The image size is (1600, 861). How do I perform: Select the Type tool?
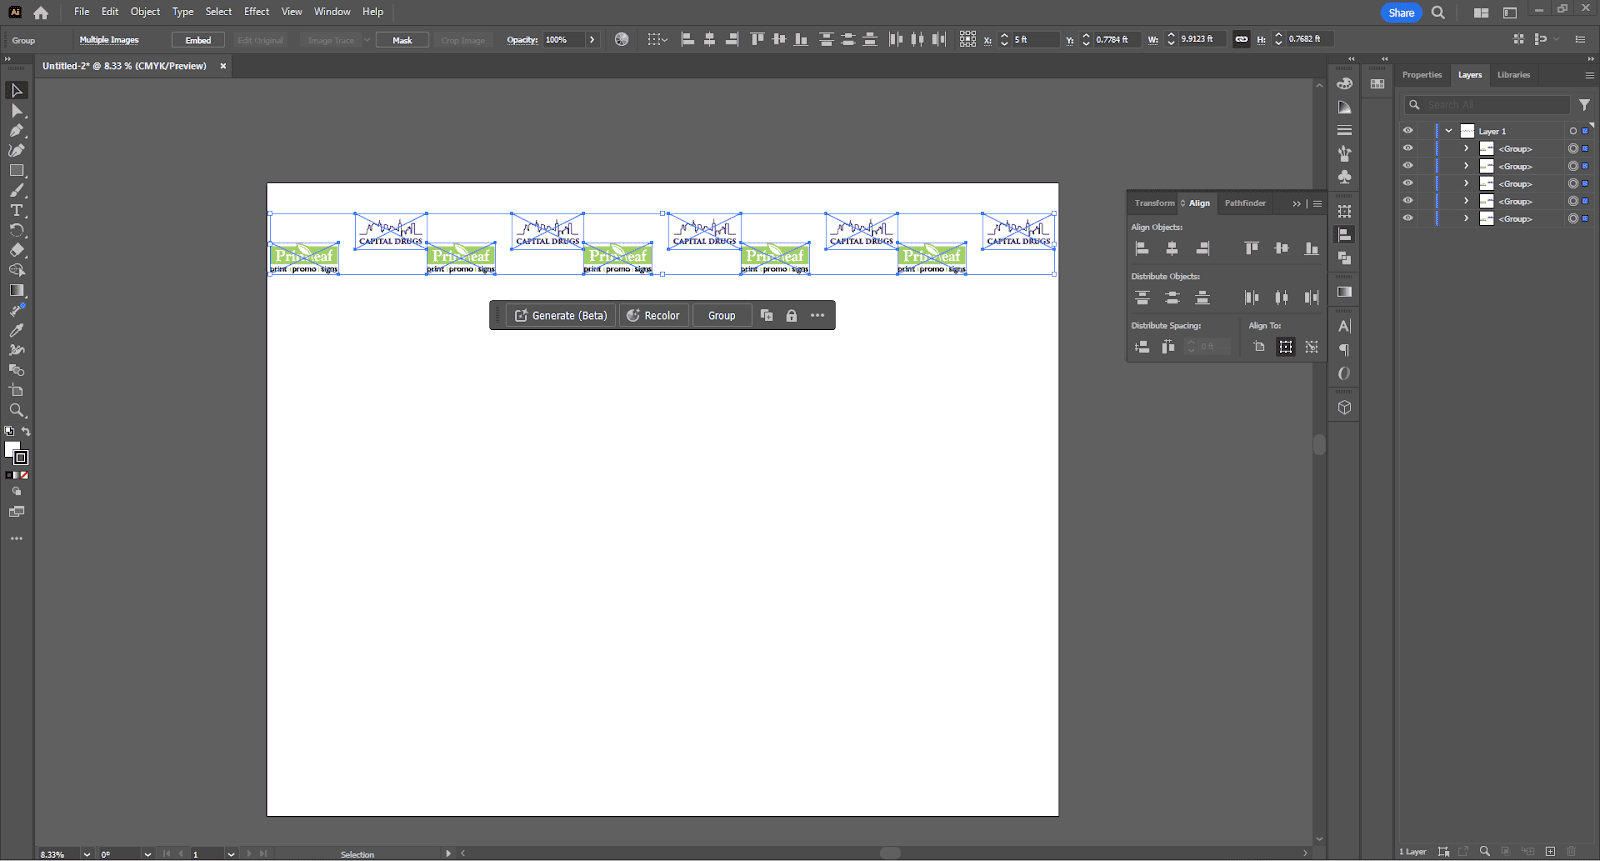coord(17,210)
